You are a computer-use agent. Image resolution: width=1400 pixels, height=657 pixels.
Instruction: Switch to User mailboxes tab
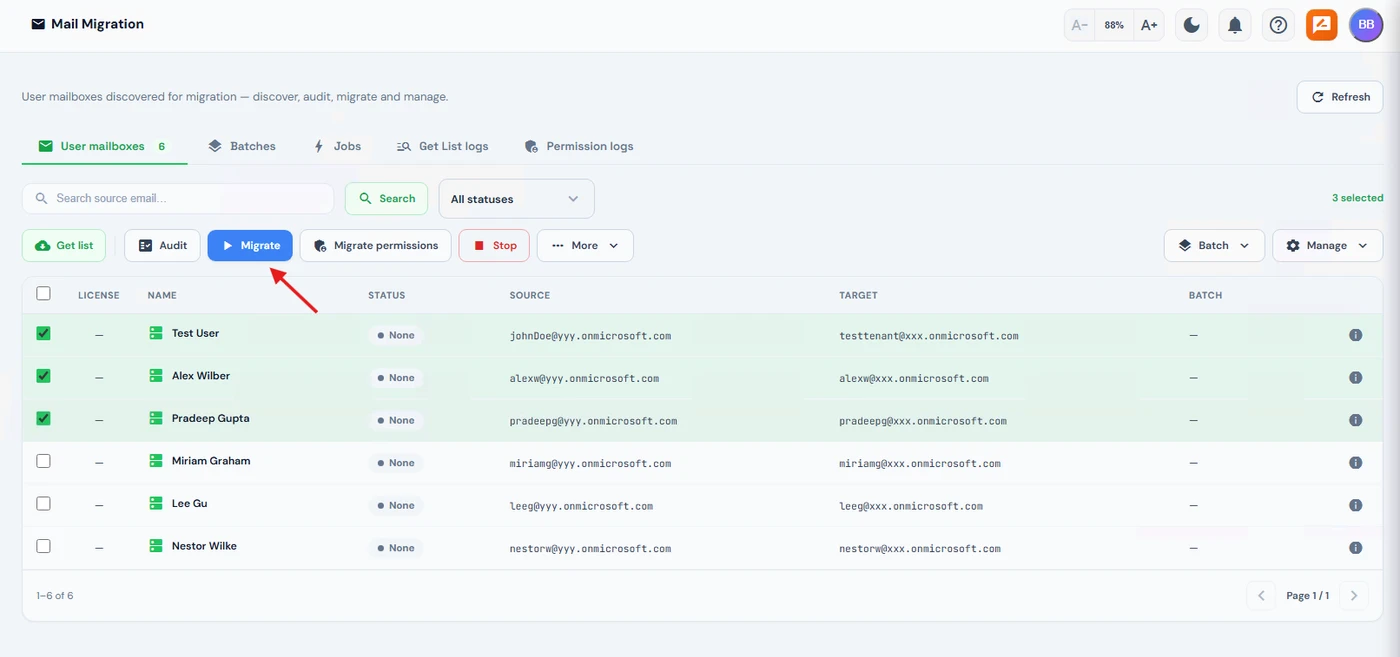coord(104,146)
